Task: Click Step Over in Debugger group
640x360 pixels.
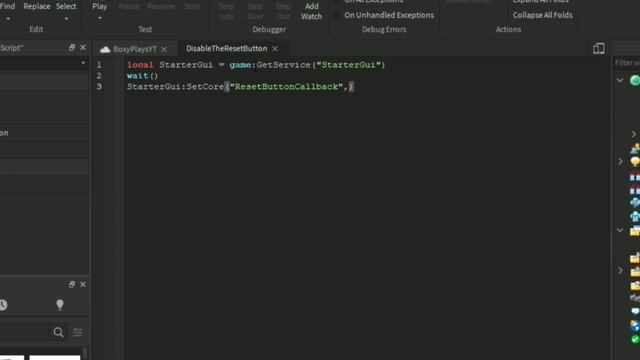Action: 255,11
